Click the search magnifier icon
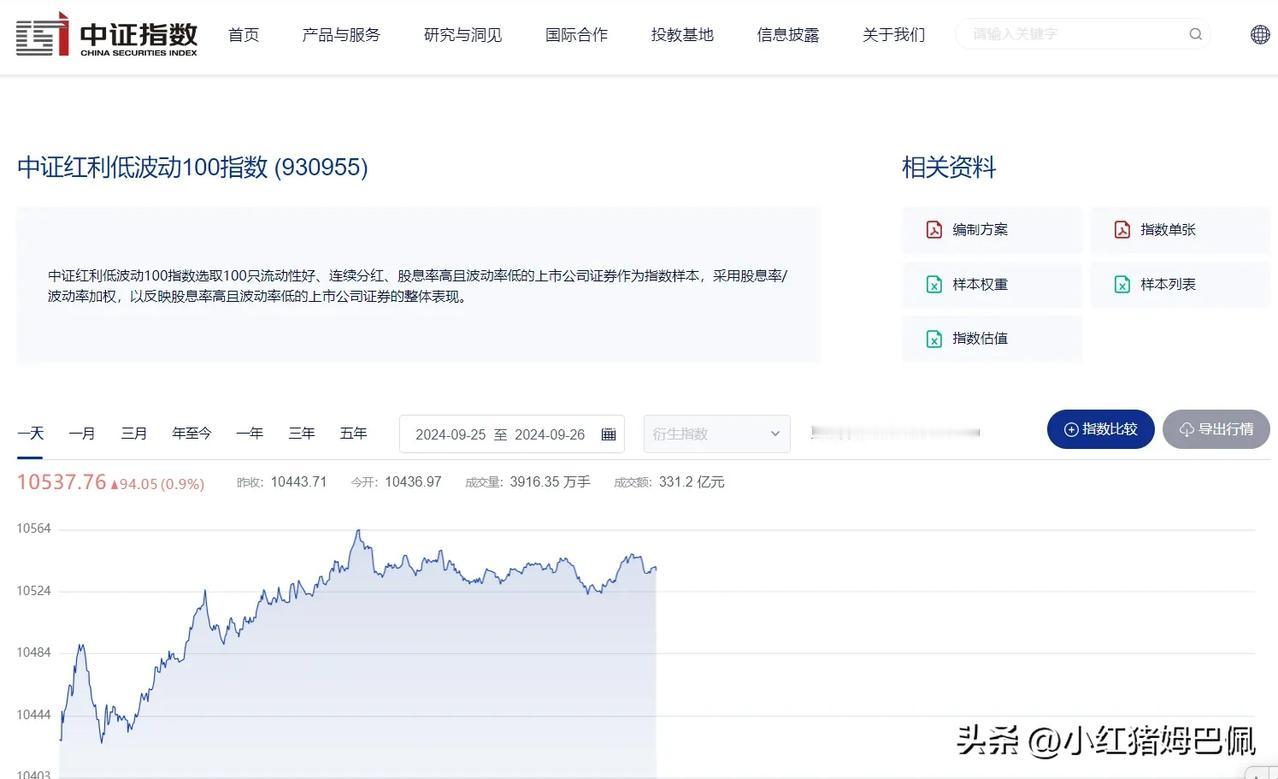1278x779 pixels. (1195, 34)
